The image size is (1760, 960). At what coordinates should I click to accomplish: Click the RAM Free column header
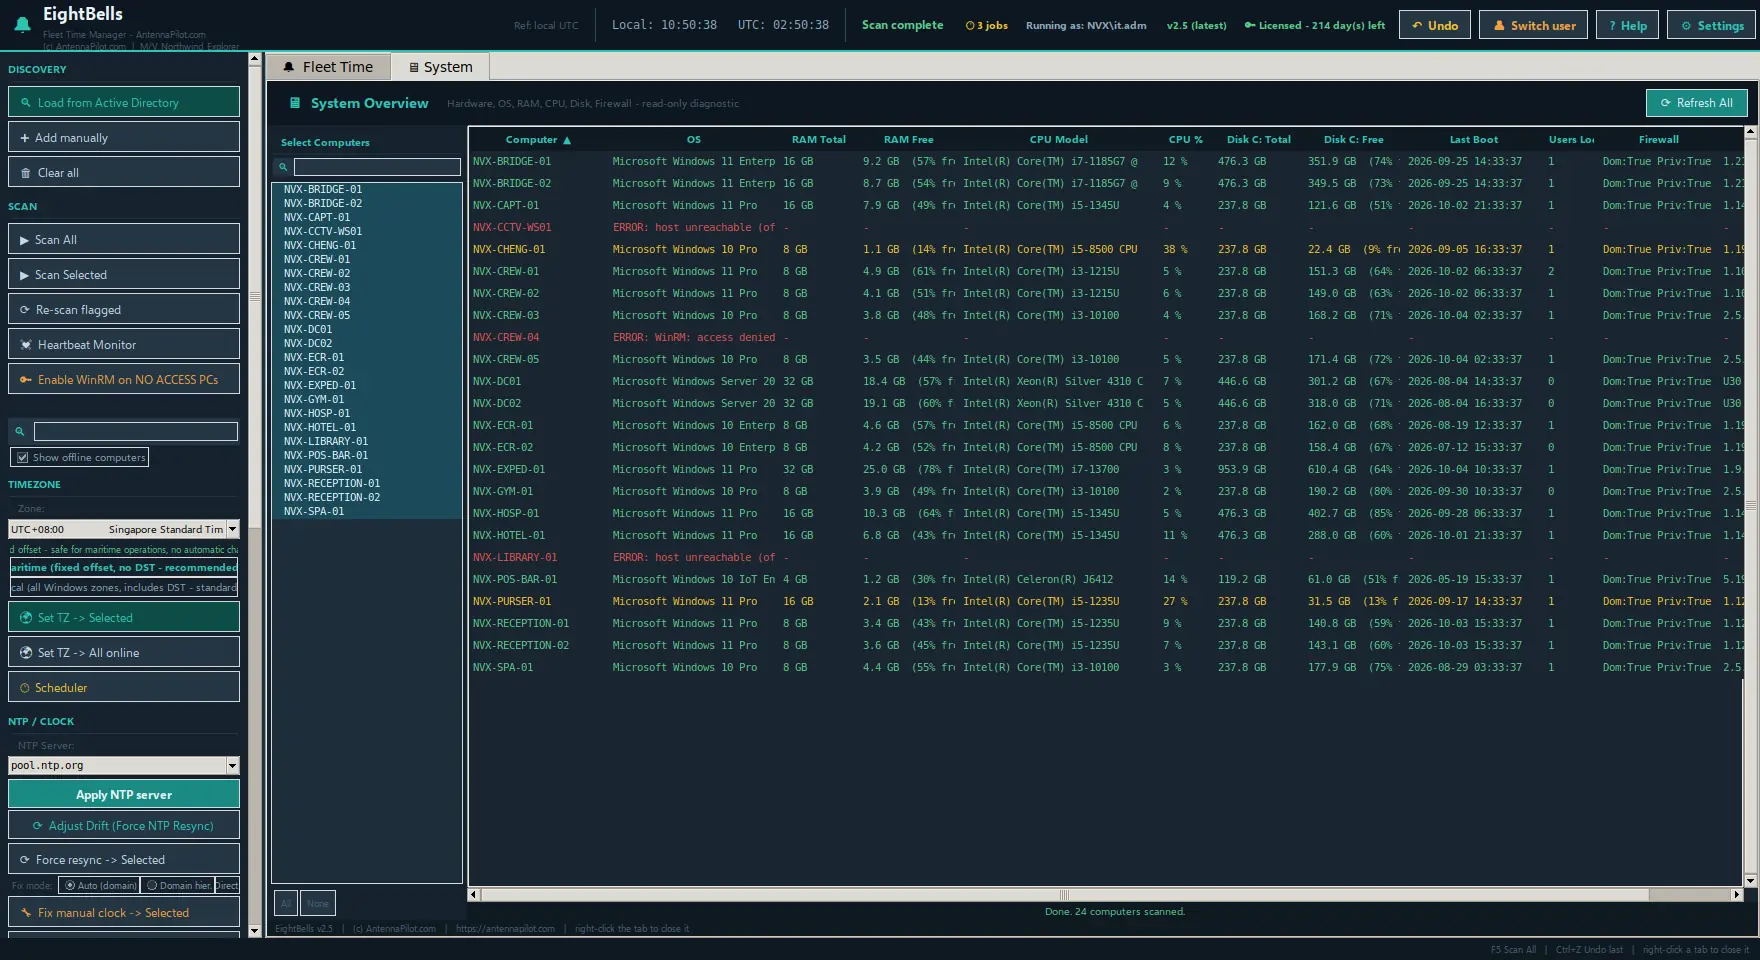coord(908,140)
